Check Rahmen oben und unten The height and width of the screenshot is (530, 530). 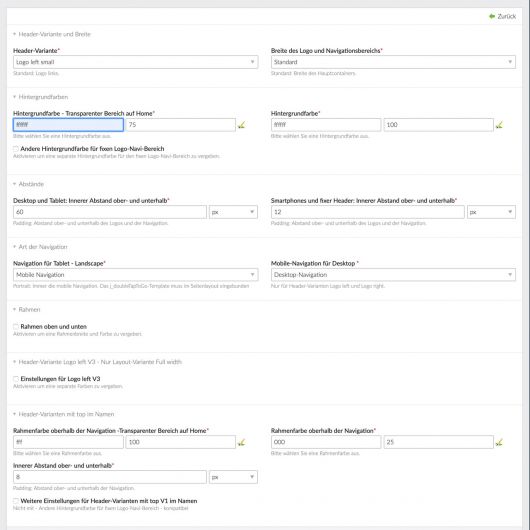coord(16,327)
